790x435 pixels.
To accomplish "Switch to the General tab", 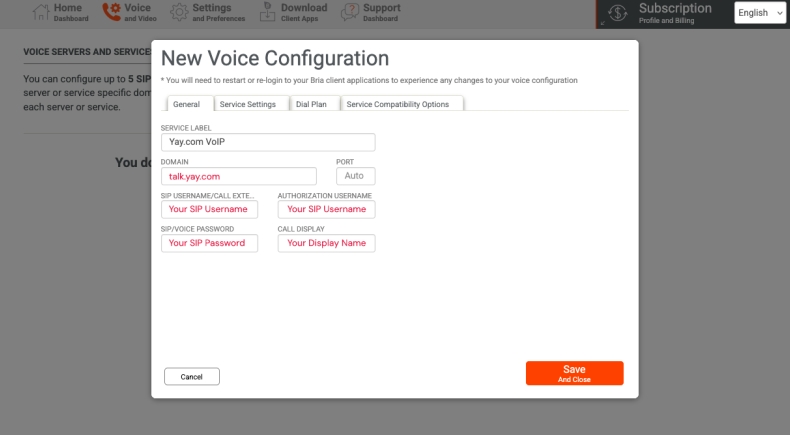I will tap(186, 104).
